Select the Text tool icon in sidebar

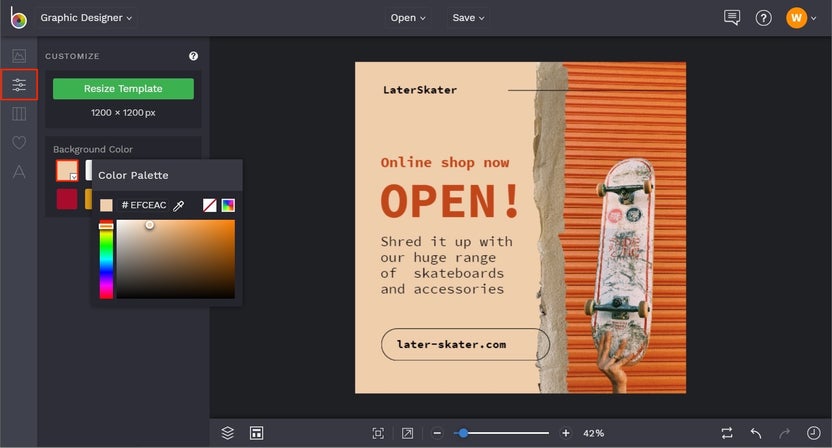coord(18,172)
